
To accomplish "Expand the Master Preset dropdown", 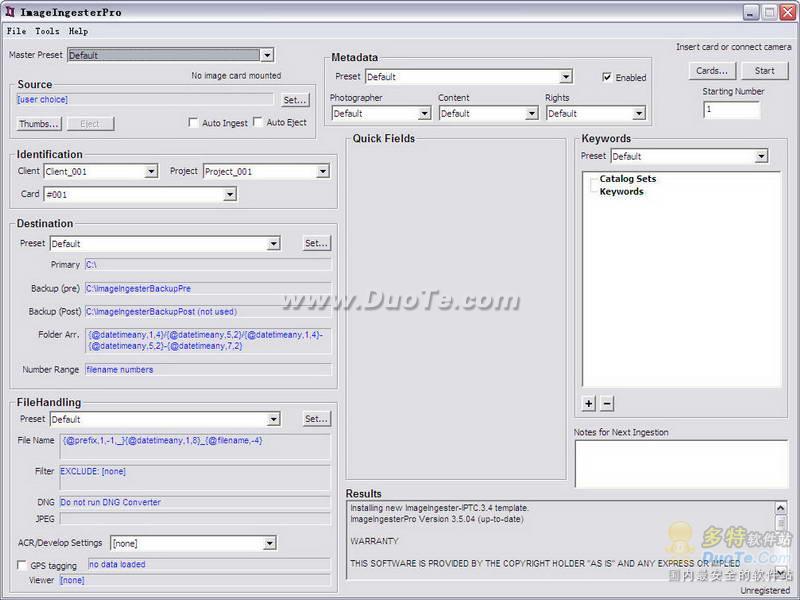I will [267, 55].
